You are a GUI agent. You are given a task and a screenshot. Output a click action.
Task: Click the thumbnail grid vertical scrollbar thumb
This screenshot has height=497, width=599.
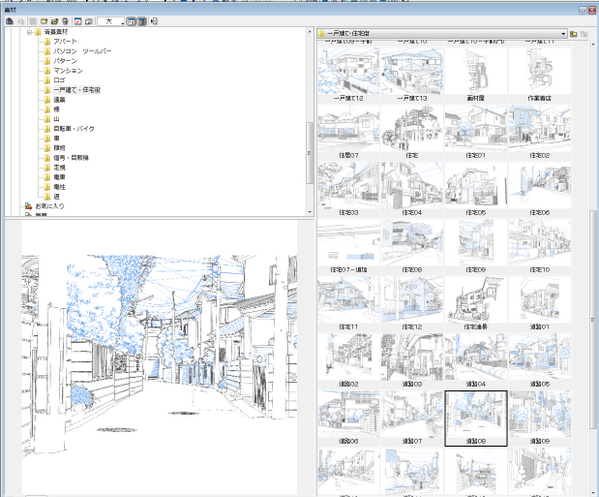593,320
